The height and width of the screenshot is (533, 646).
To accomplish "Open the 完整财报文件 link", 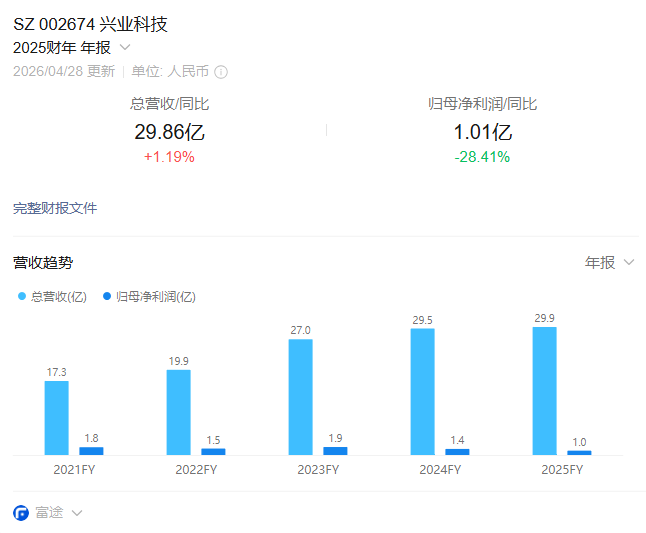I will click(x=55, y=208).
